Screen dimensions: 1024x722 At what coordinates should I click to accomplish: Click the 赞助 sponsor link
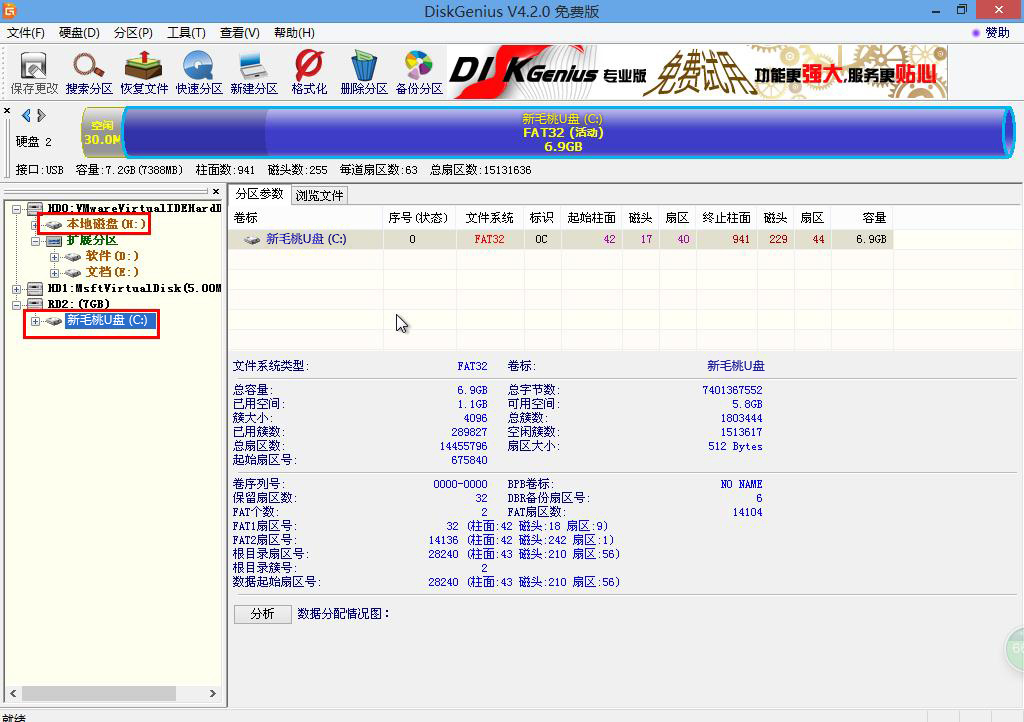[x=991, y=33]
